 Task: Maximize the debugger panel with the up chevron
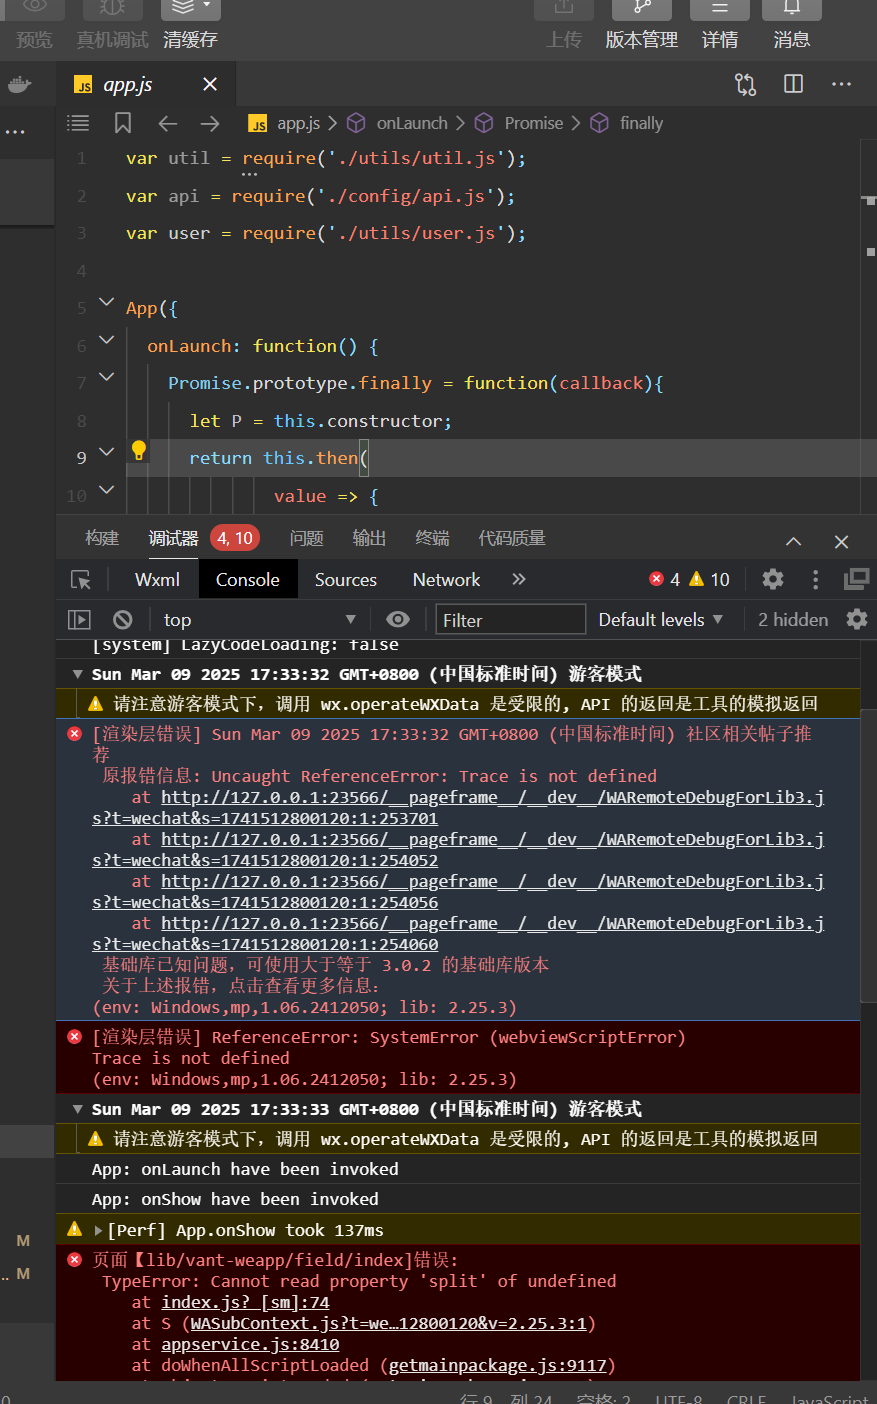793,541
